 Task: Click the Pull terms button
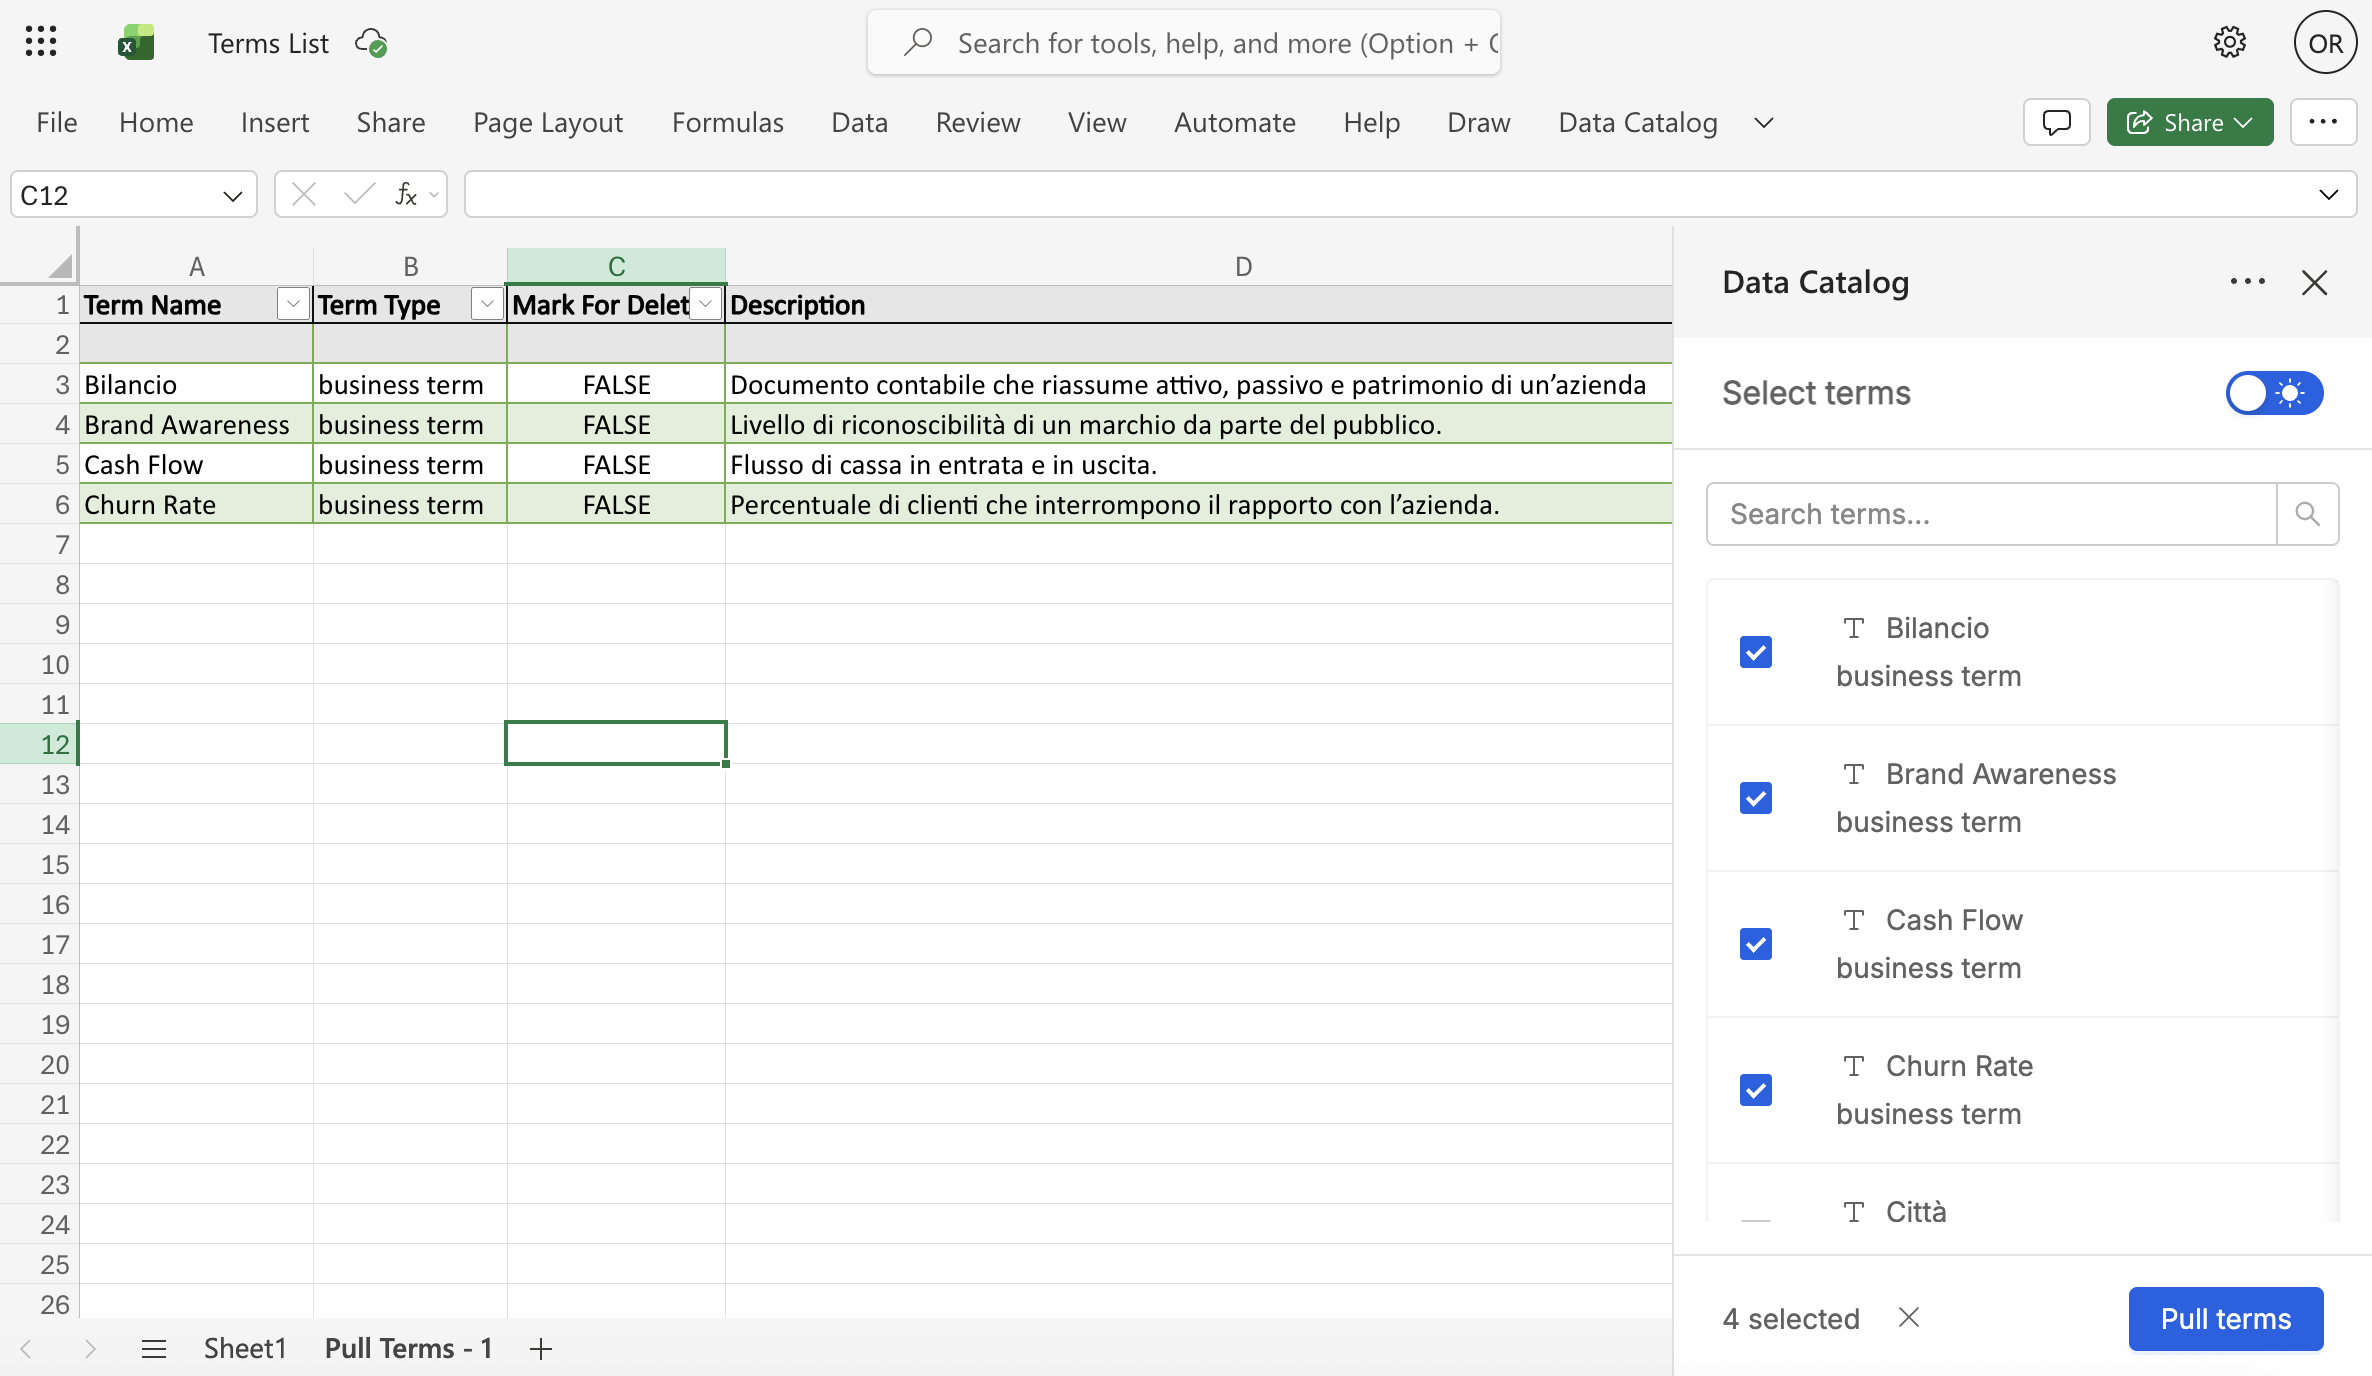pos(2225,1318)
